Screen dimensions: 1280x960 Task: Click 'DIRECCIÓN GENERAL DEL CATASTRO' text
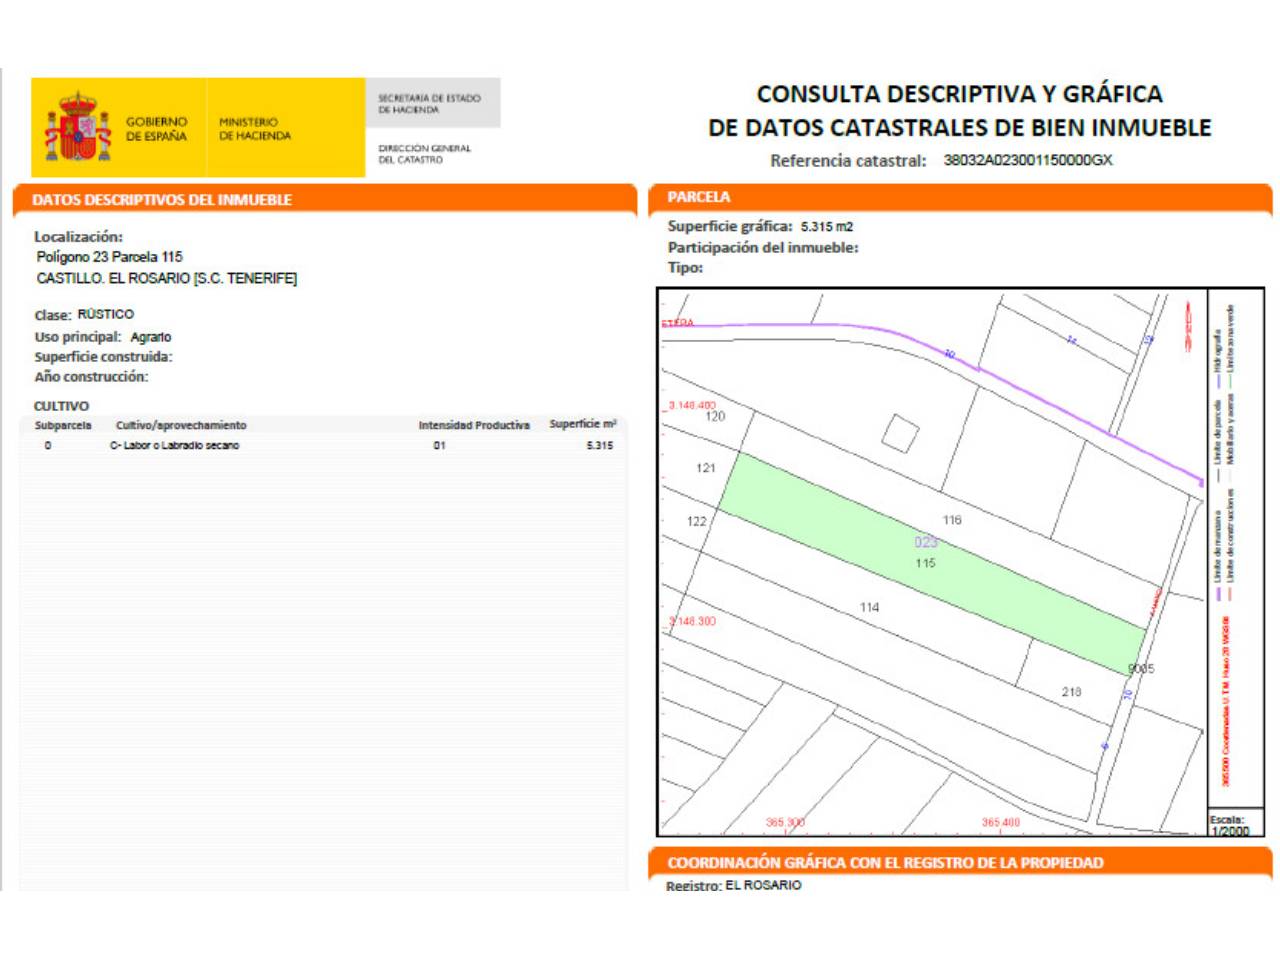[x=424, y=154]
